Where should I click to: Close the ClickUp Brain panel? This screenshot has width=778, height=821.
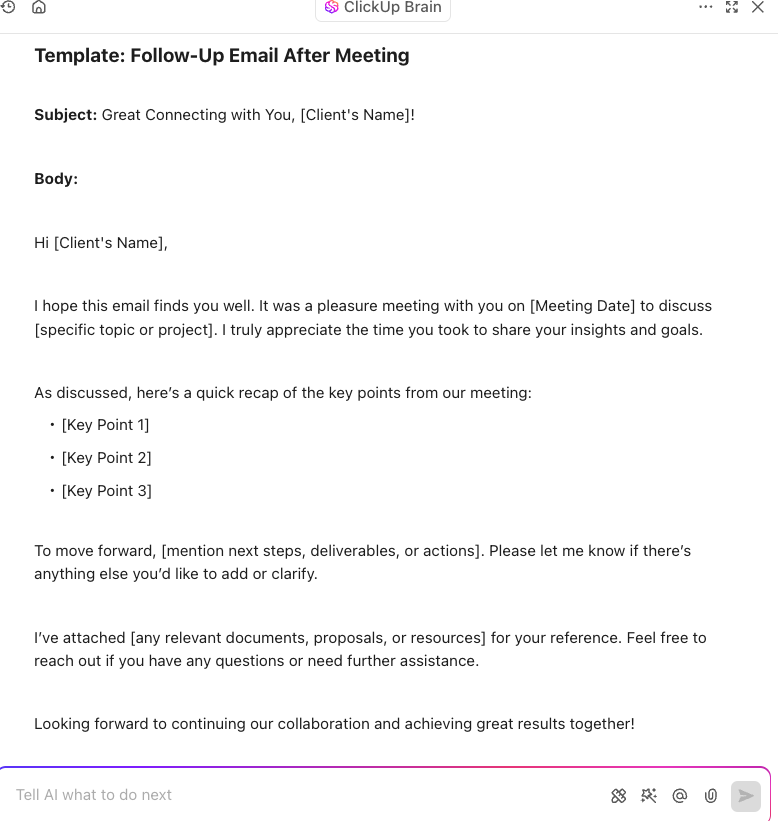coord(757,8)
